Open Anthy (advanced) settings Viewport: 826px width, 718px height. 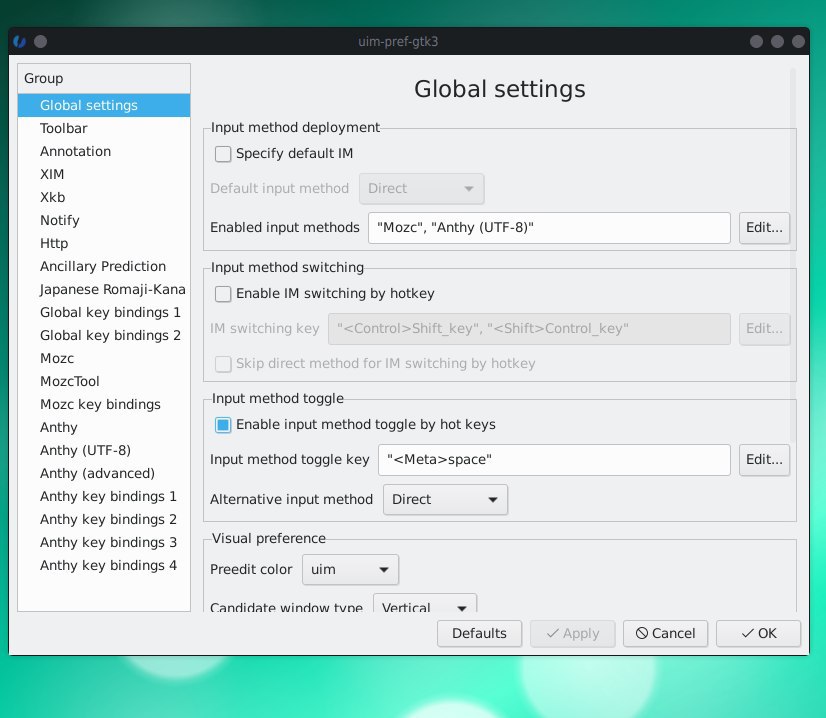point(104,474)
